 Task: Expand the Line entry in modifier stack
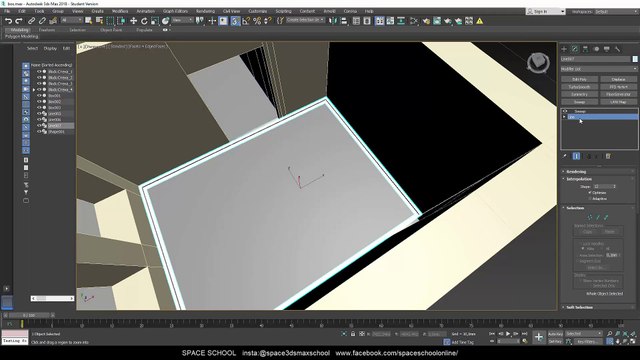565,117
